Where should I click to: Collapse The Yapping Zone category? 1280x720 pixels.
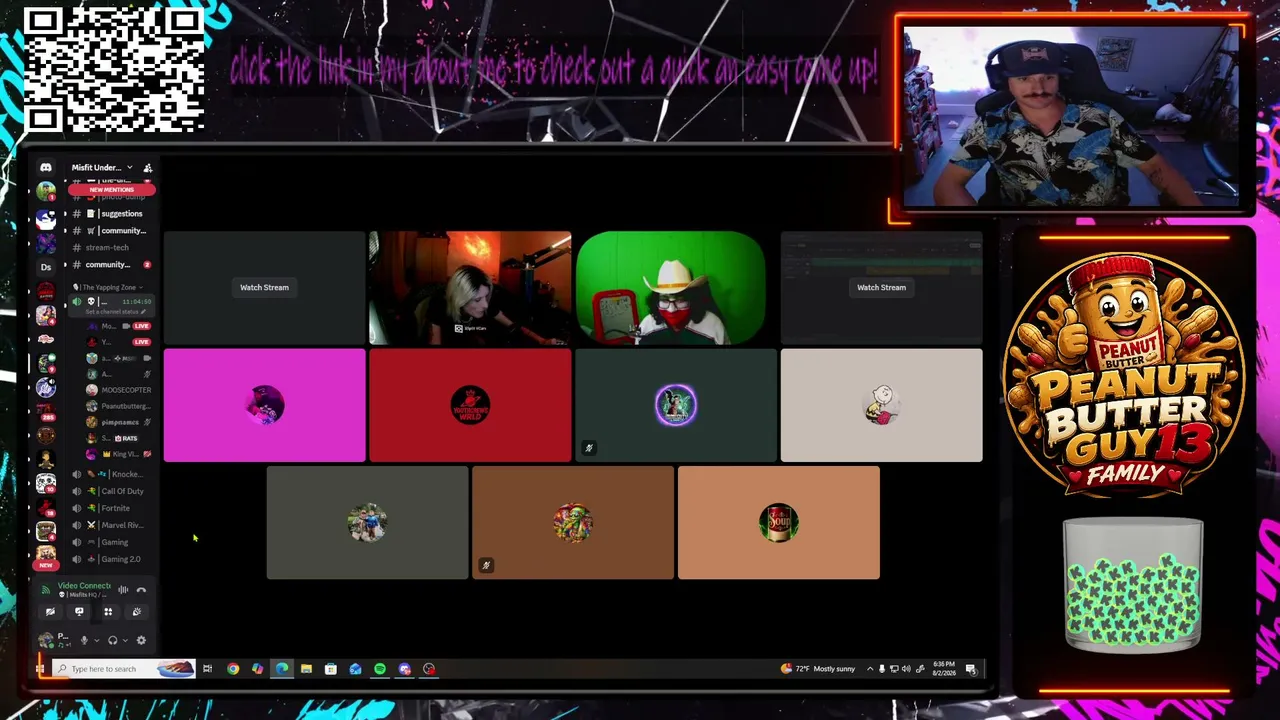pos(107,287)
